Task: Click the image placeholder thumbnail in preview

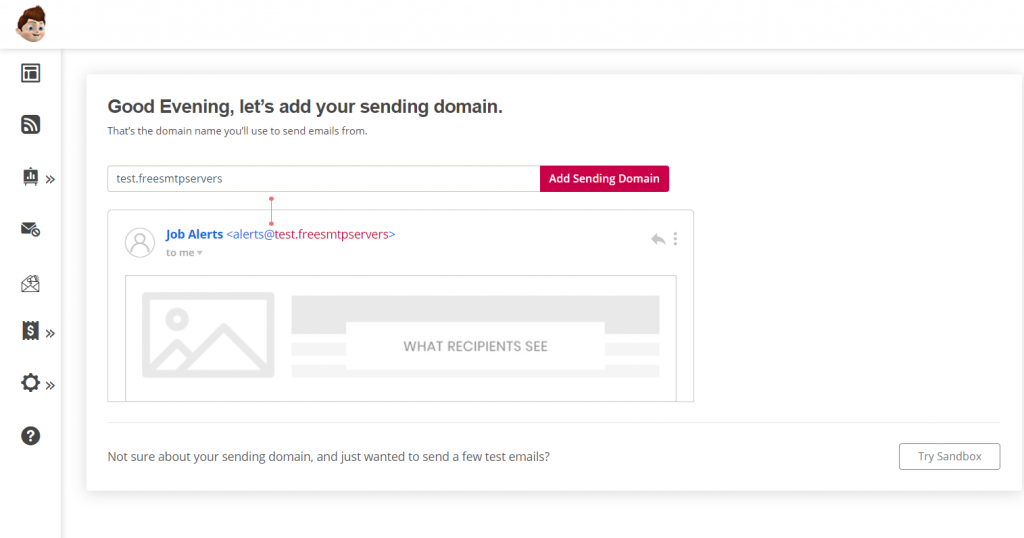Action: pos(208,334)
